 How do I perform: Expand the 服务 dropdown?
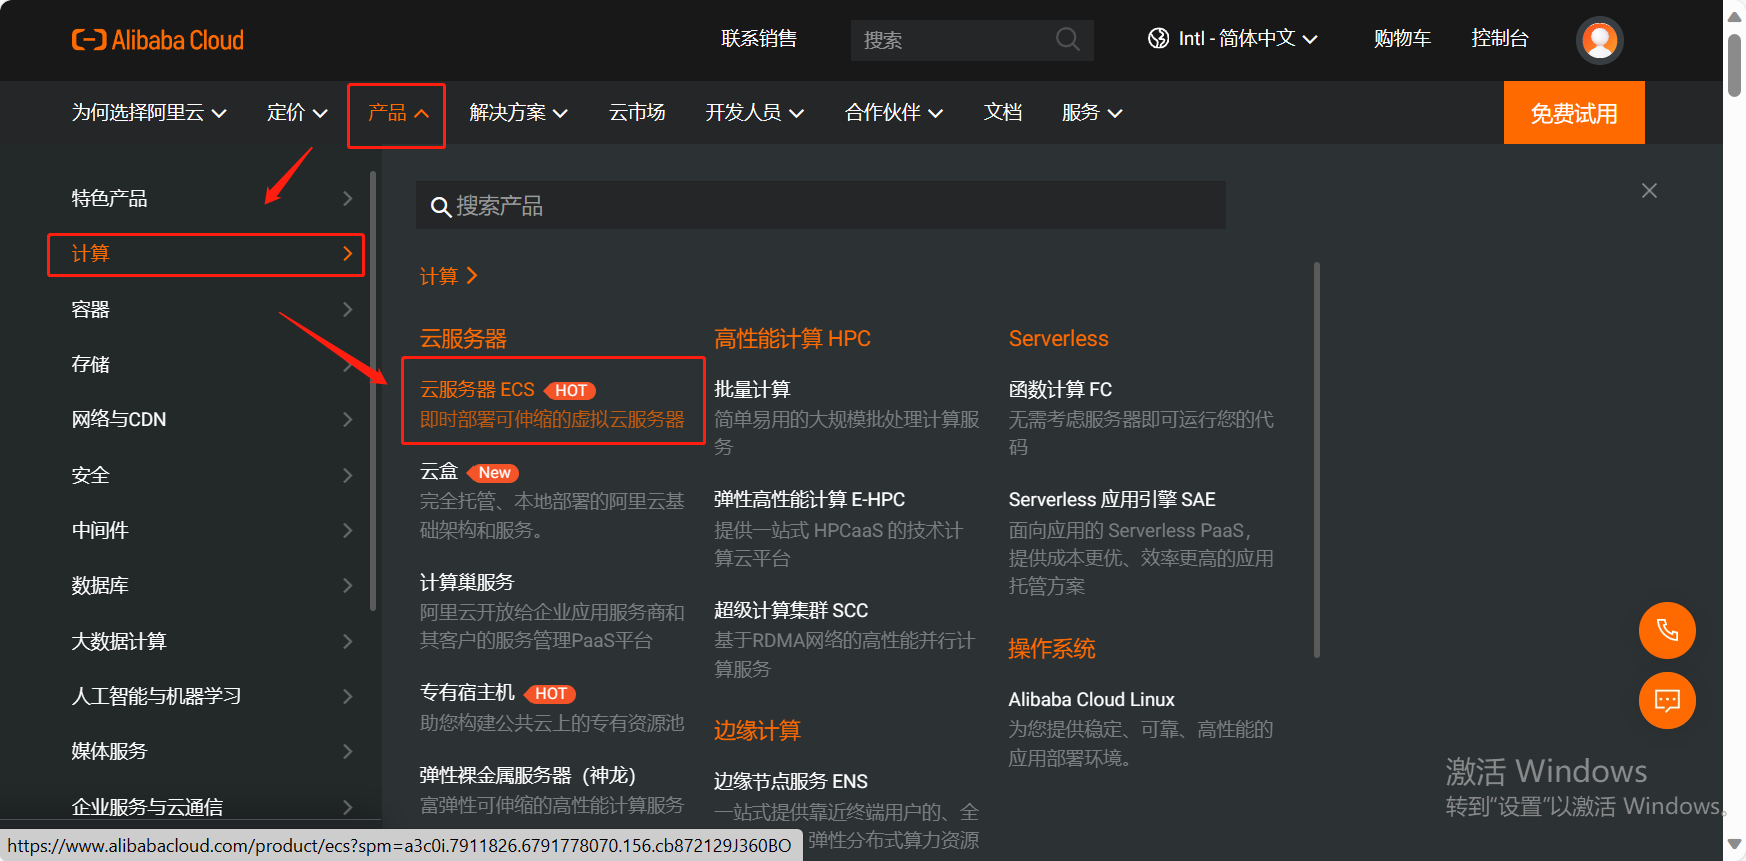pyautogui.click(x=1091, y=113)
